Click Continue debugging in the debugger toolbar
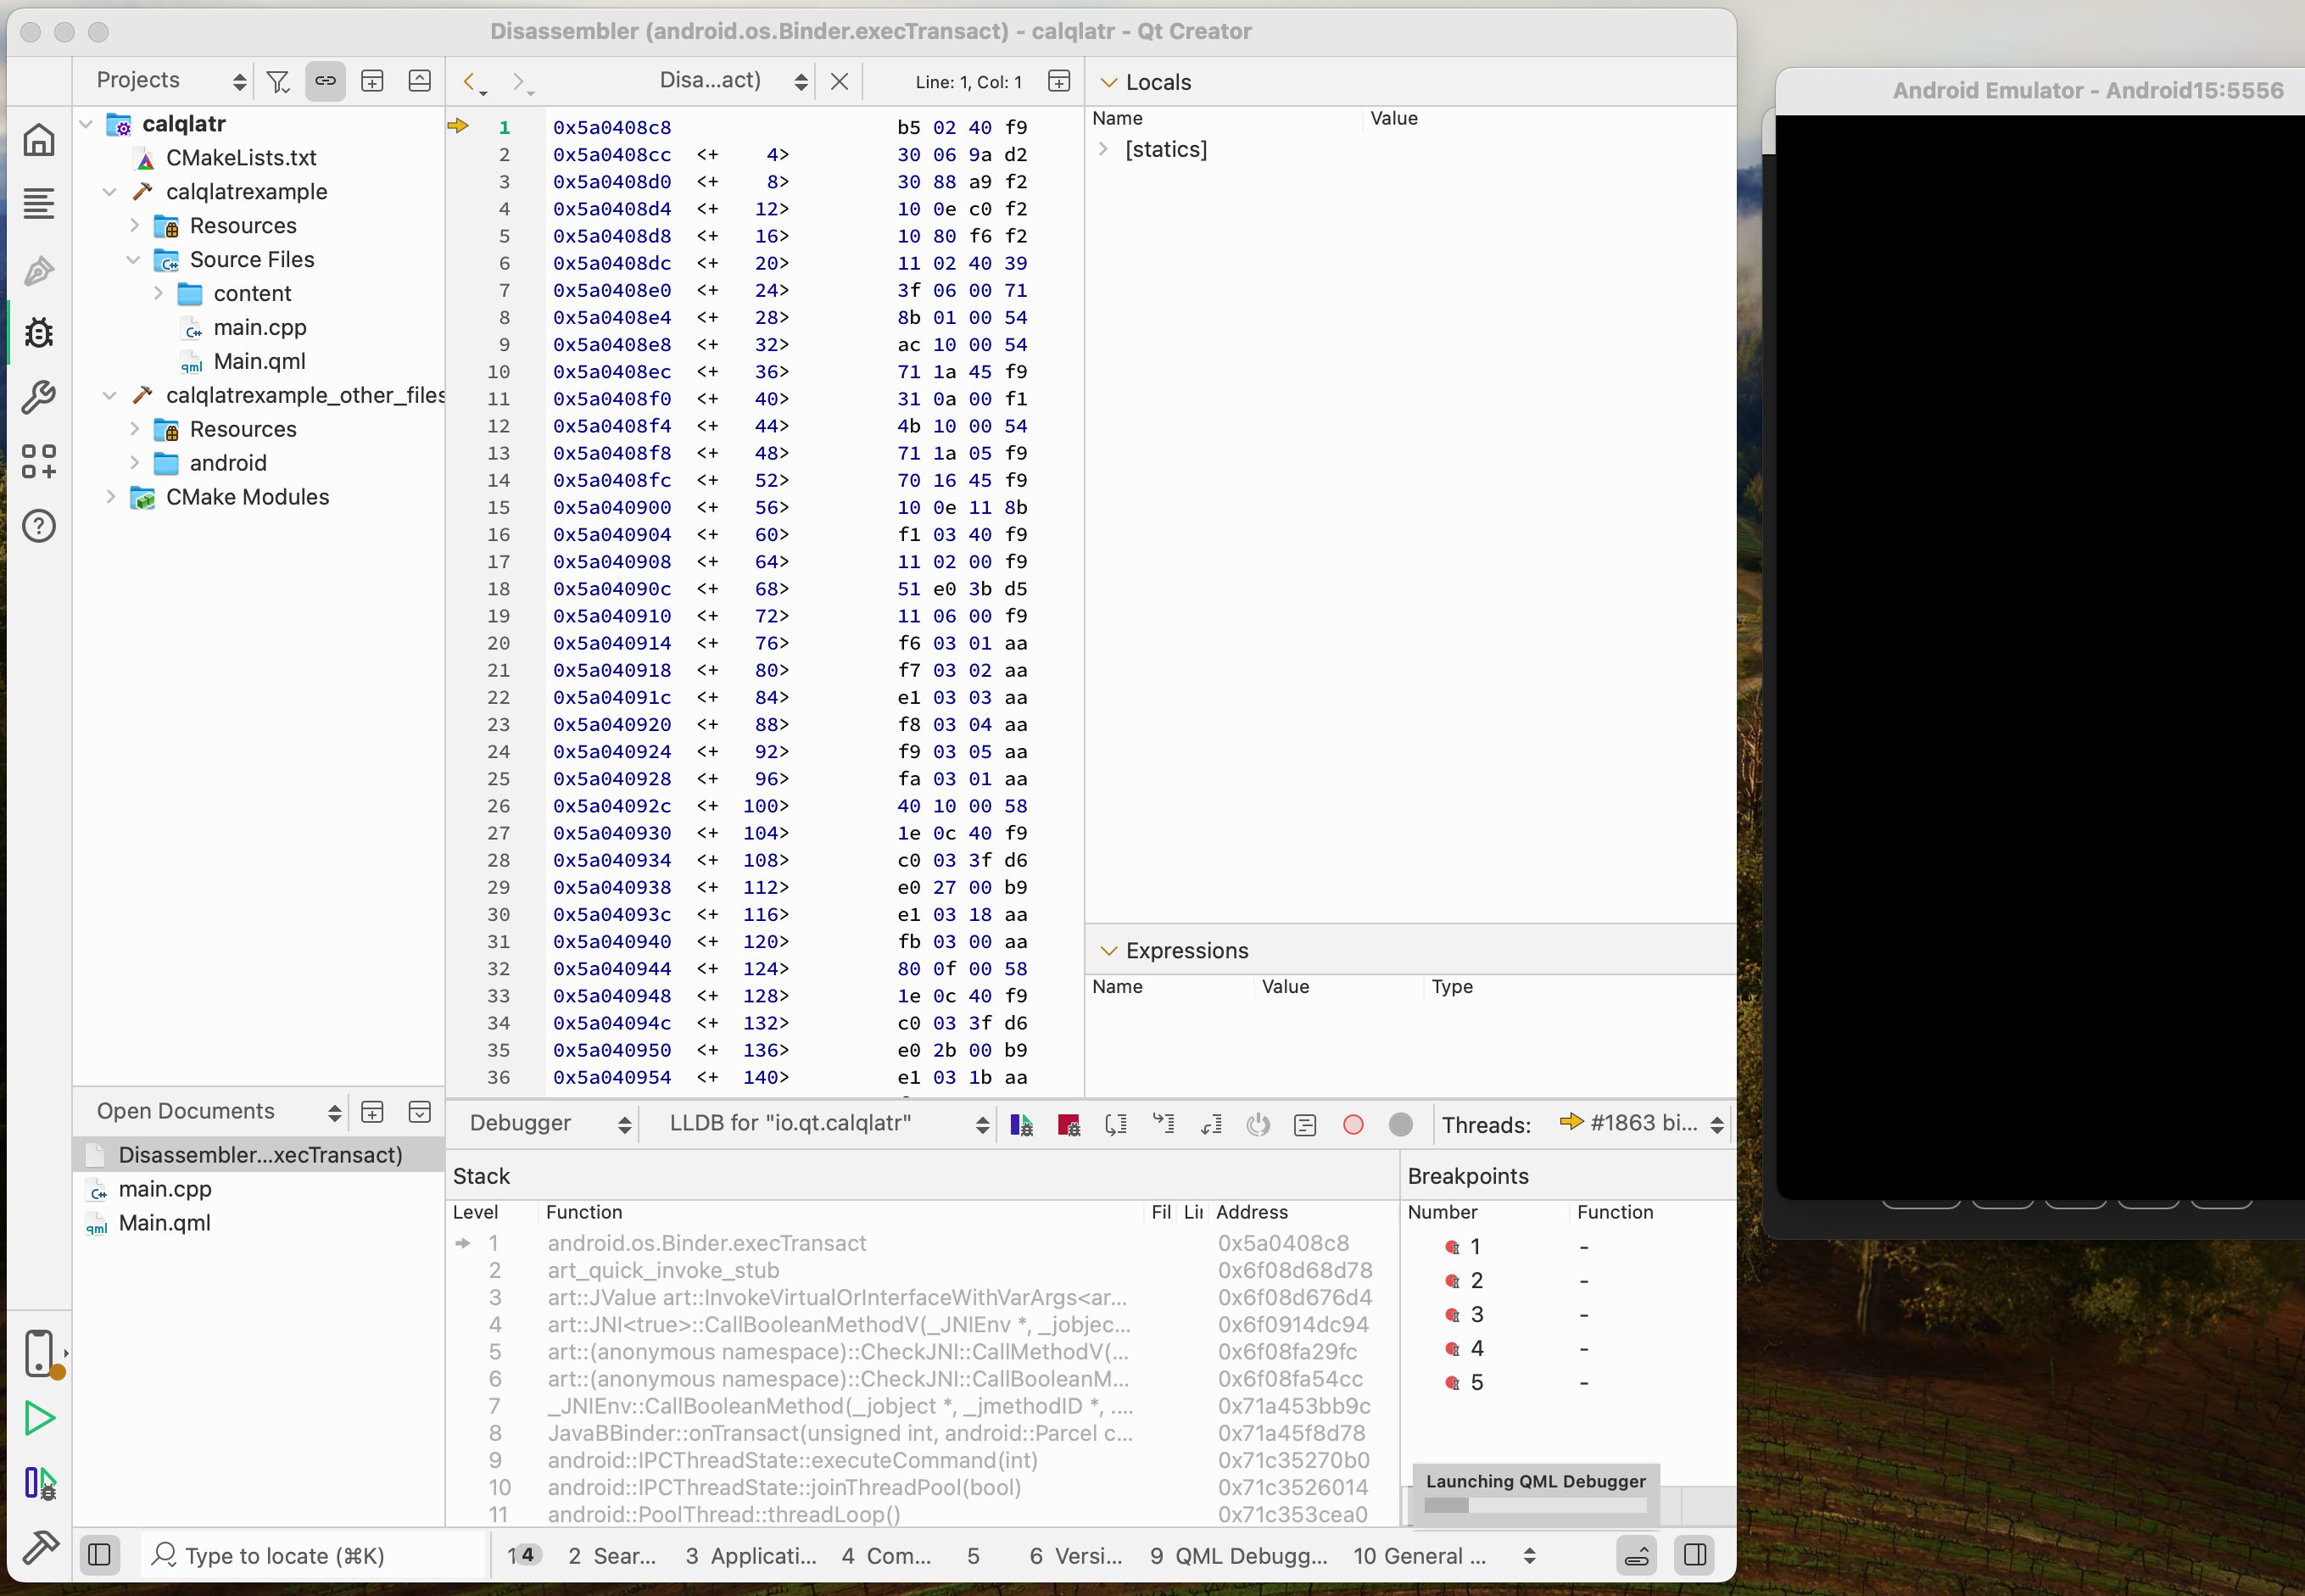Image resolution: width=2305 pixels, height=1596 pixels. (x=1021, y=1125)
